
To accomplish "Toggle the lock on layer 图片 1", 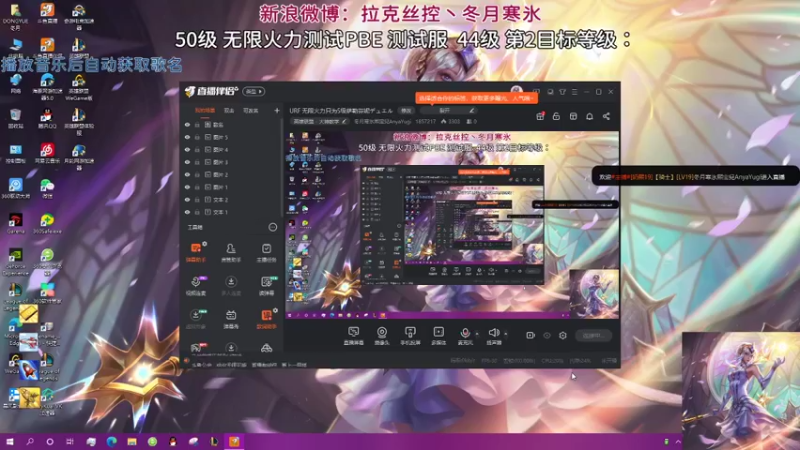I will coord(197,187).
